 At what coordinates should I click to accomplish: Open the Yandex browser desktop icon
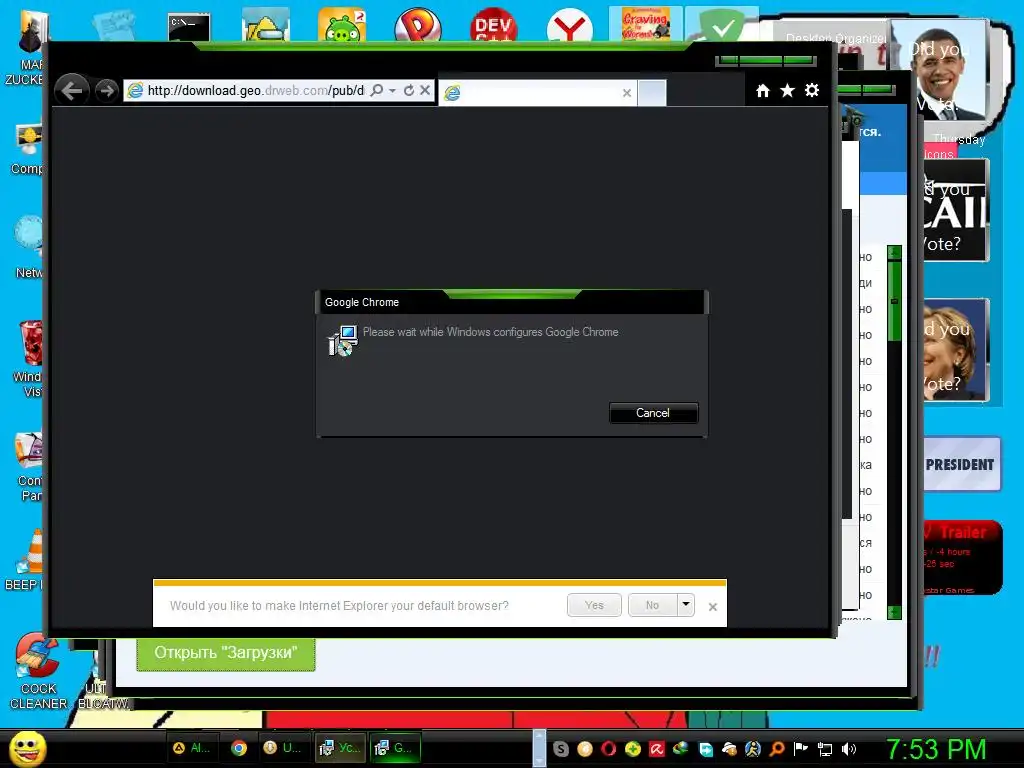(569, 26)
